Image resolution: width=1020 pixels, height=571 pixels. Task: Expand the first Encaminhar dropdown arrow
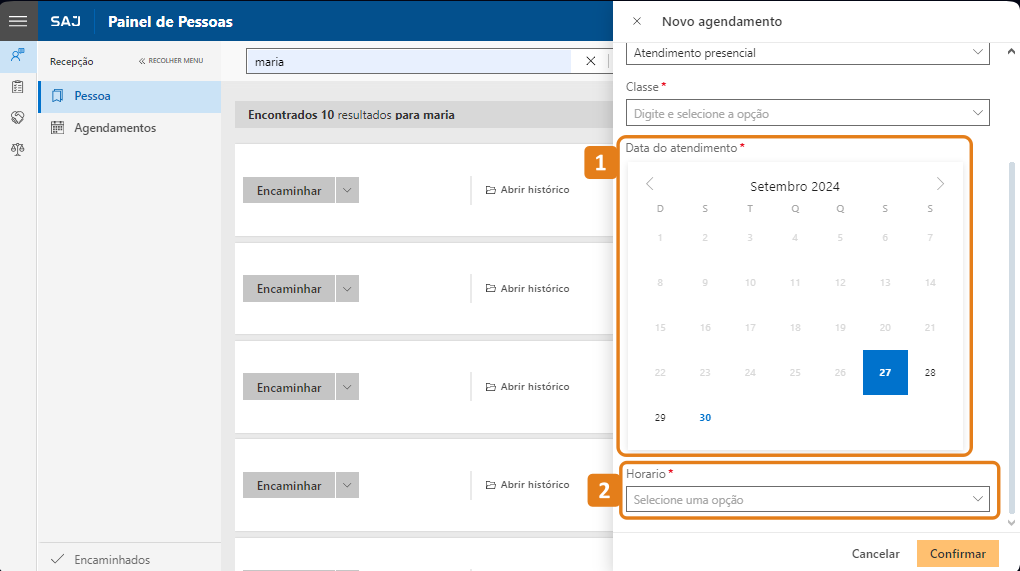[x=347, y=191]
